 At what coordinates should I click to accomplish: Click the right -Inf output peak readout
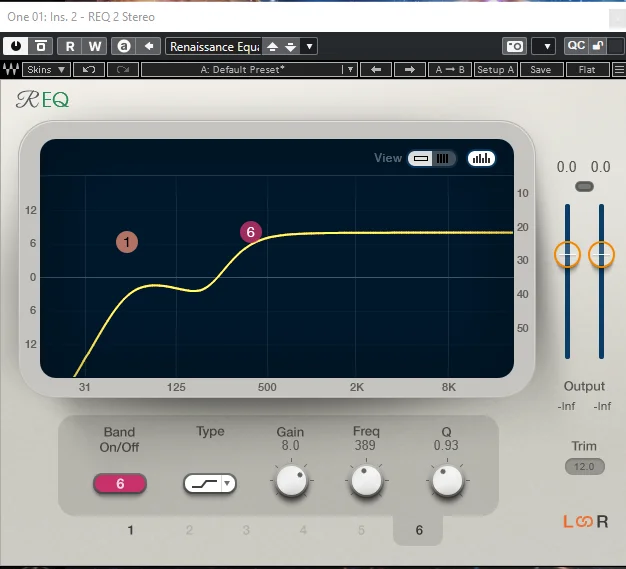[x=602, y=406]
